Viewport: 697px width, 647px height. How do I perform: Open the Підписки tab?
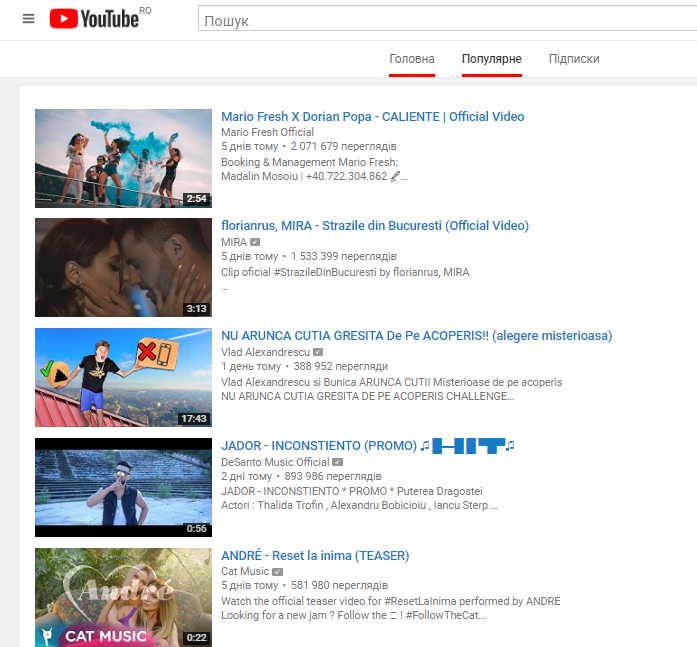(574, 59)
